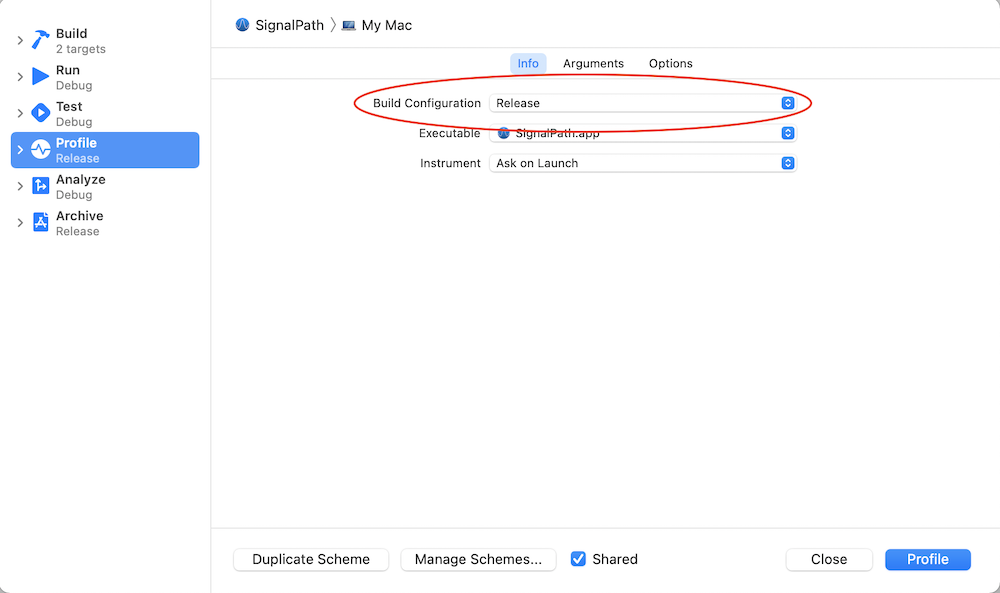
Task: Open the Executable dropdown
Action: (788, 133)
